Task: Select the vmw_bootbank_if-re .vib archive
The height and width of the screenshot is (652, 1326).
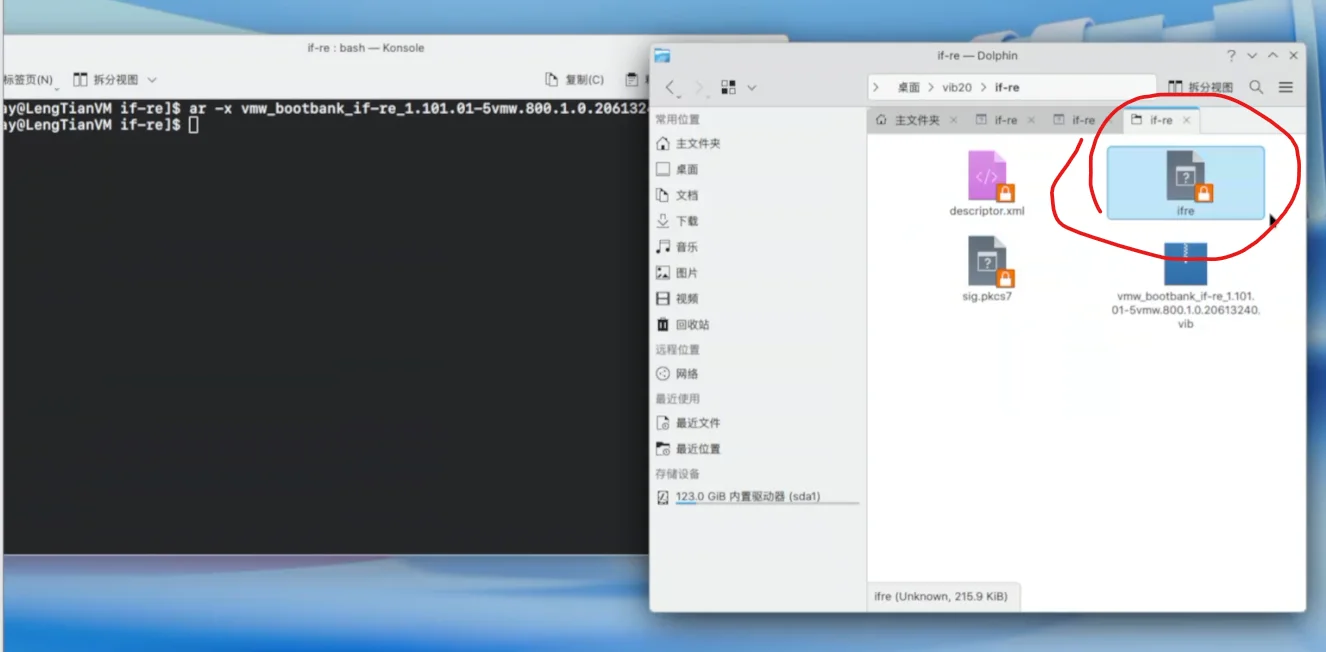Action: [x=1185, y=287]
